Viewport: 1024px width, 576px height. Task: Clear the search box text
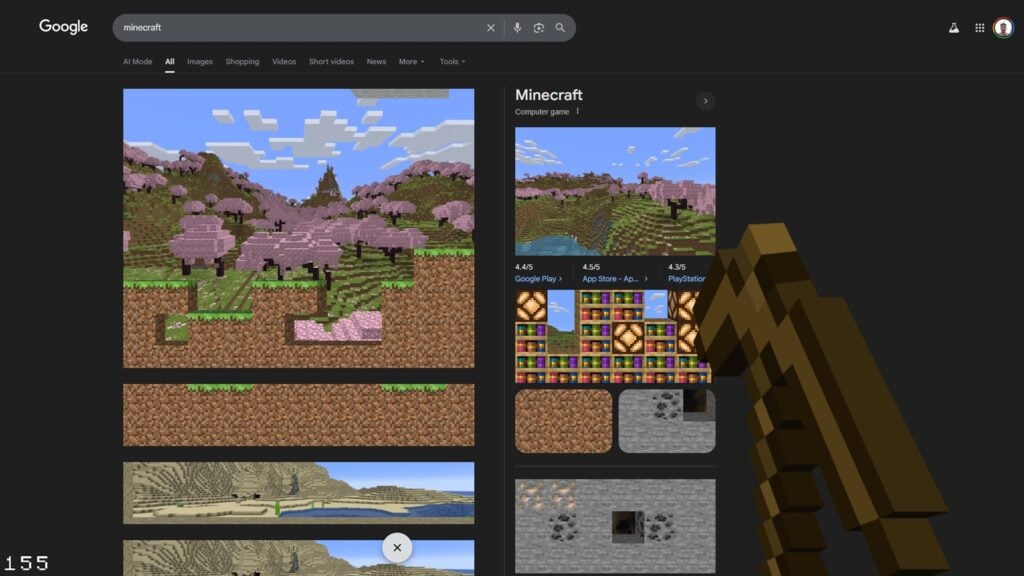[490, 28]
